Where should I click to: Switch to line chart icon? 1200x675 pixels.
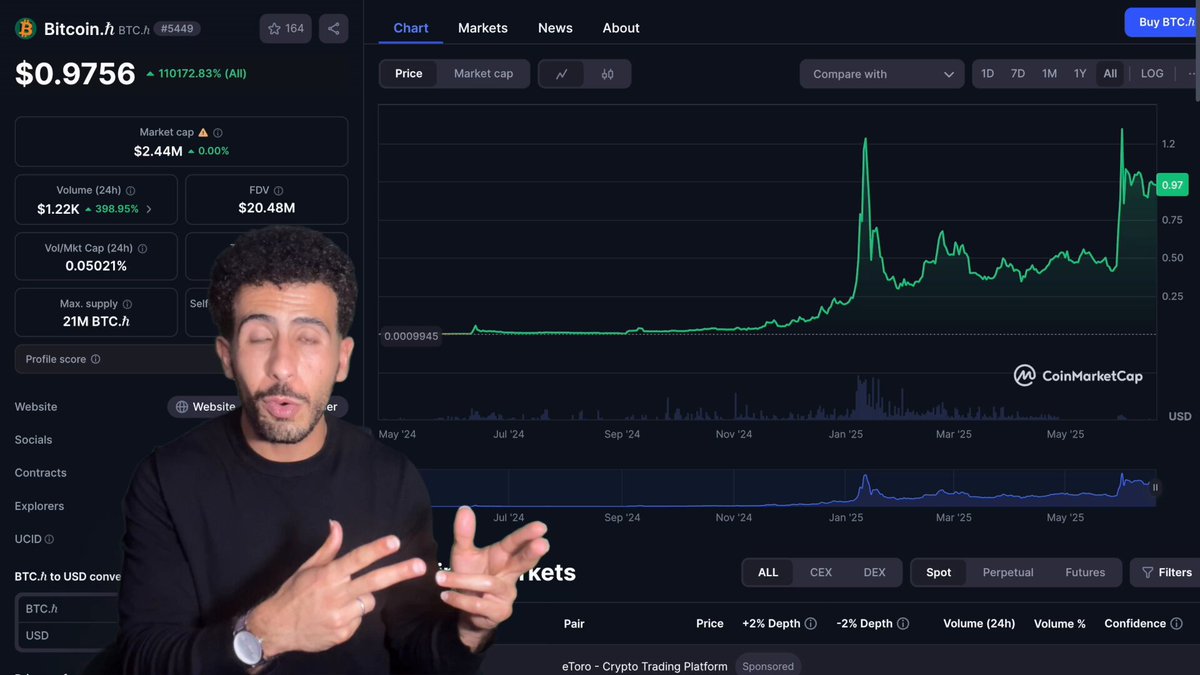[562, 74]
